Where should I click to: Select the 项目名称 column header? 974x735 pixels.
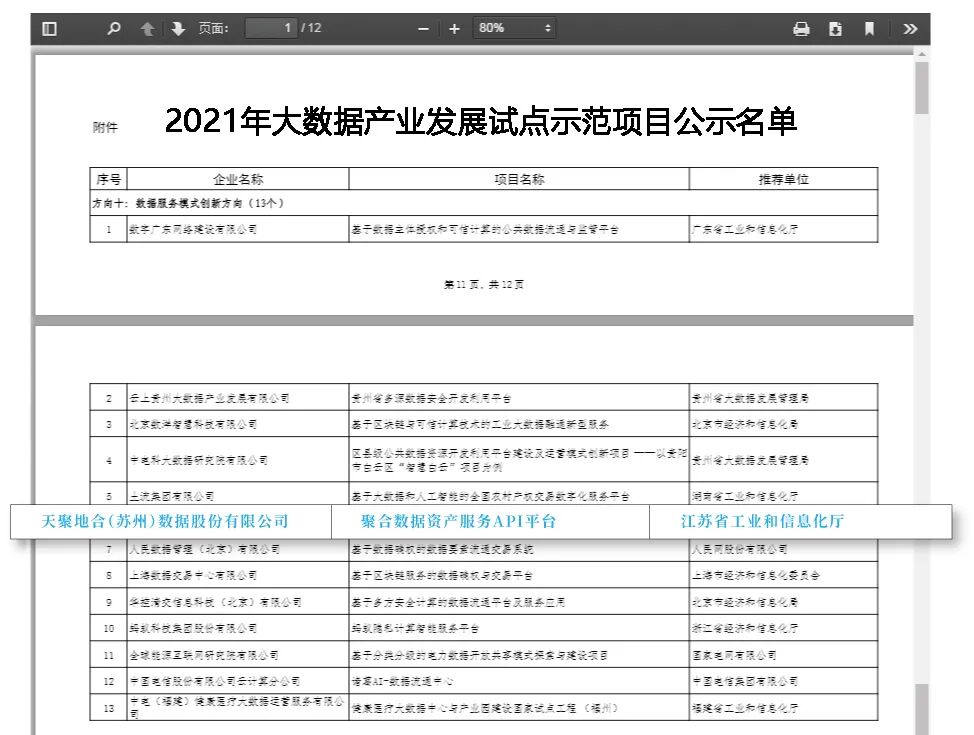518,178
